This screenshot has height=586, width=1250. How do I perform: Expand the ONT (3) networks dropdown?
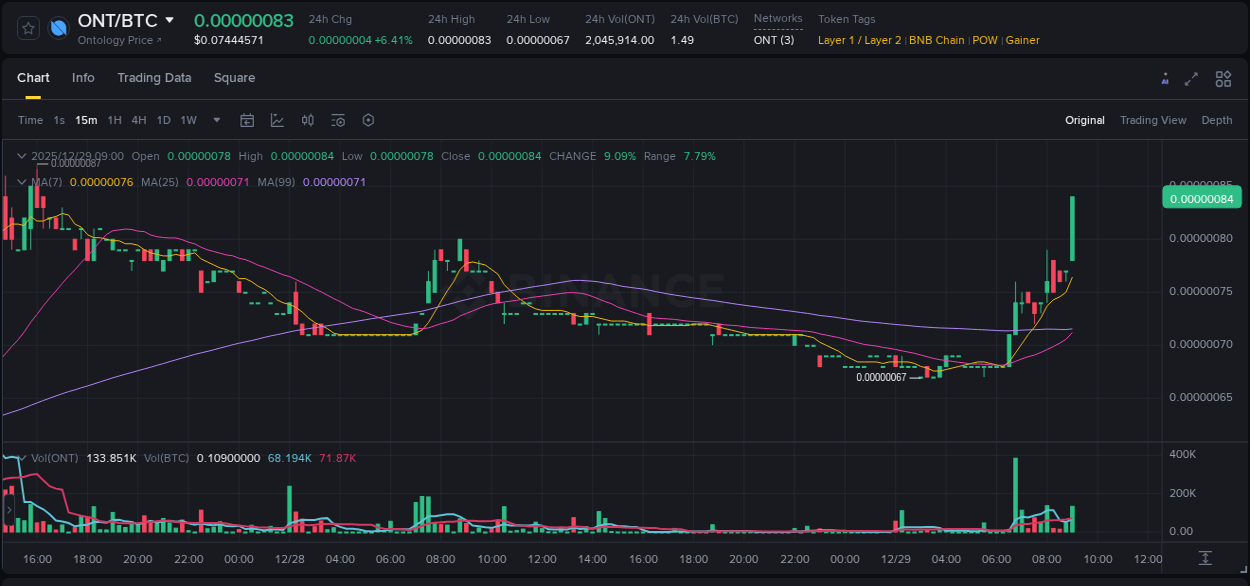777,39
